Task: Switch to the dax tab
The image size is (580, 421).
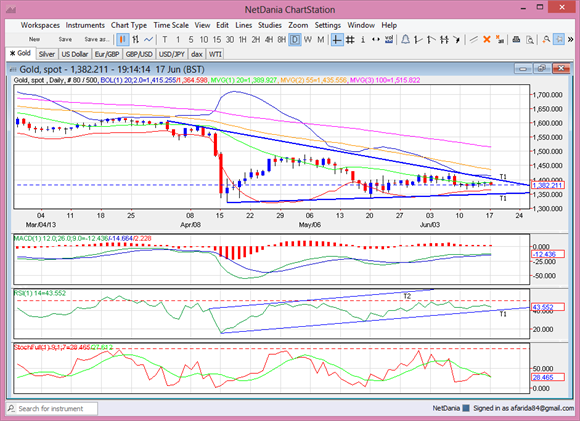Action: tap(196, 54)
